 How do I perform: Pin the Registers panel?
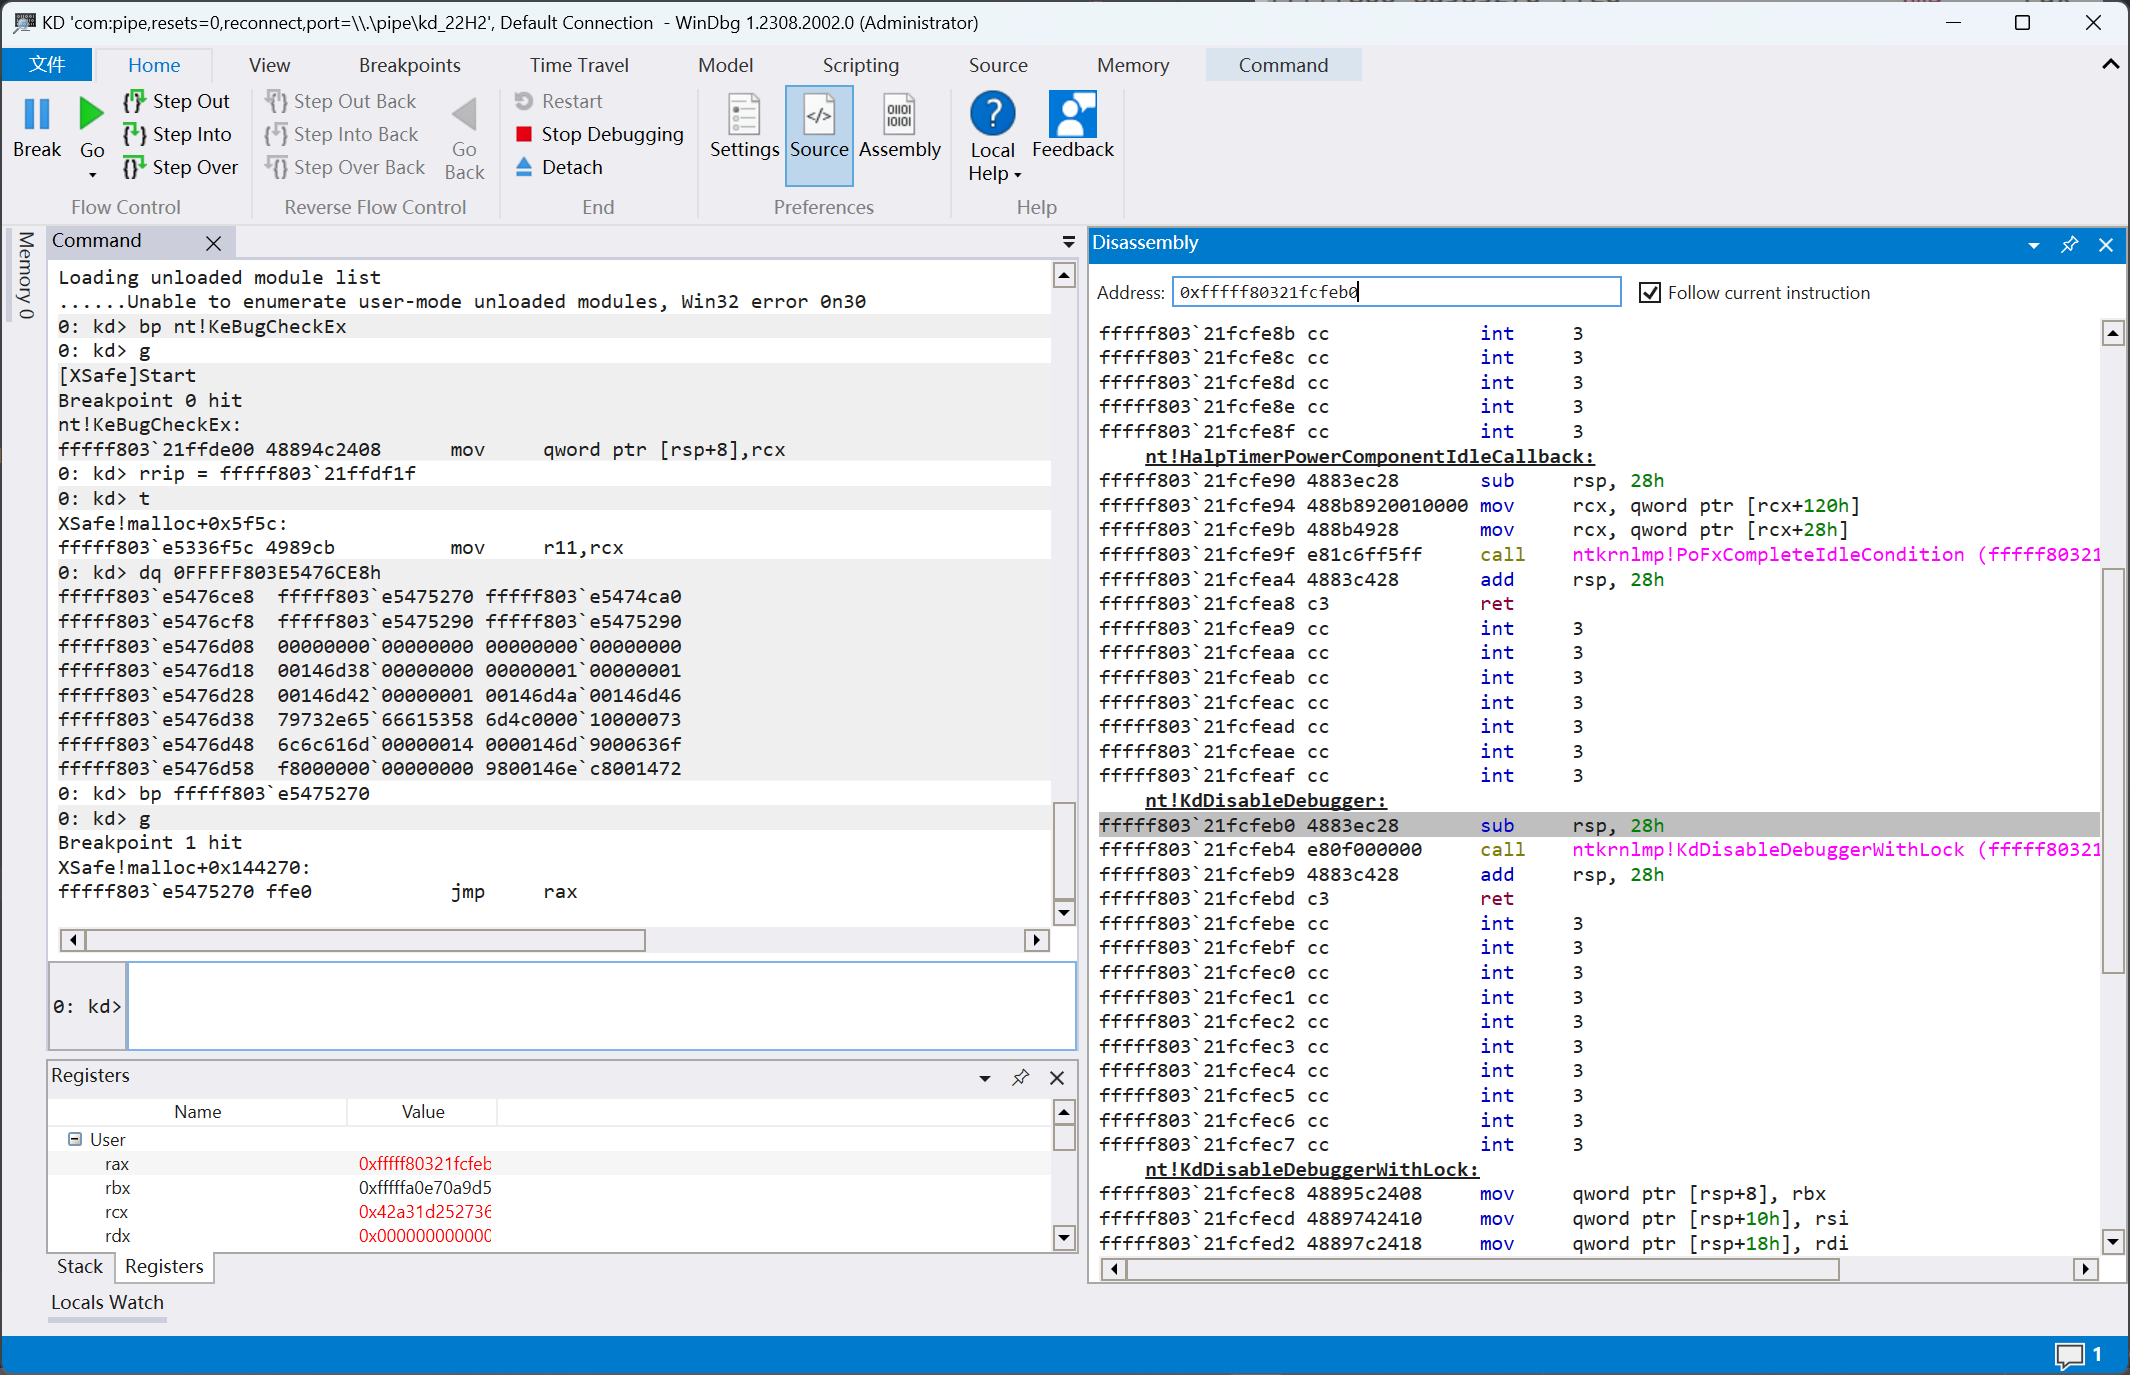coord(1020,1077)
